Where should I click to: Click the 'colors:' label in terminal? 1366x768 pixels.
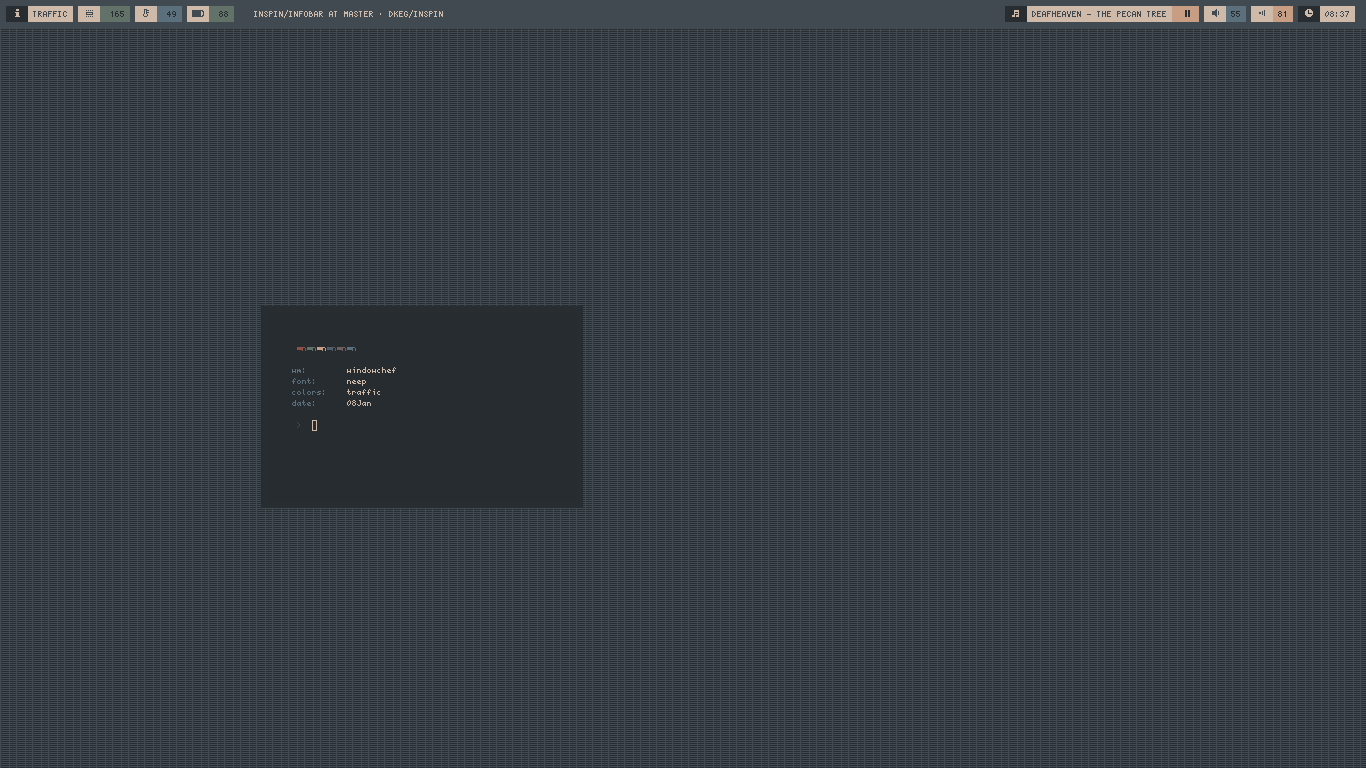pos(308,392)
